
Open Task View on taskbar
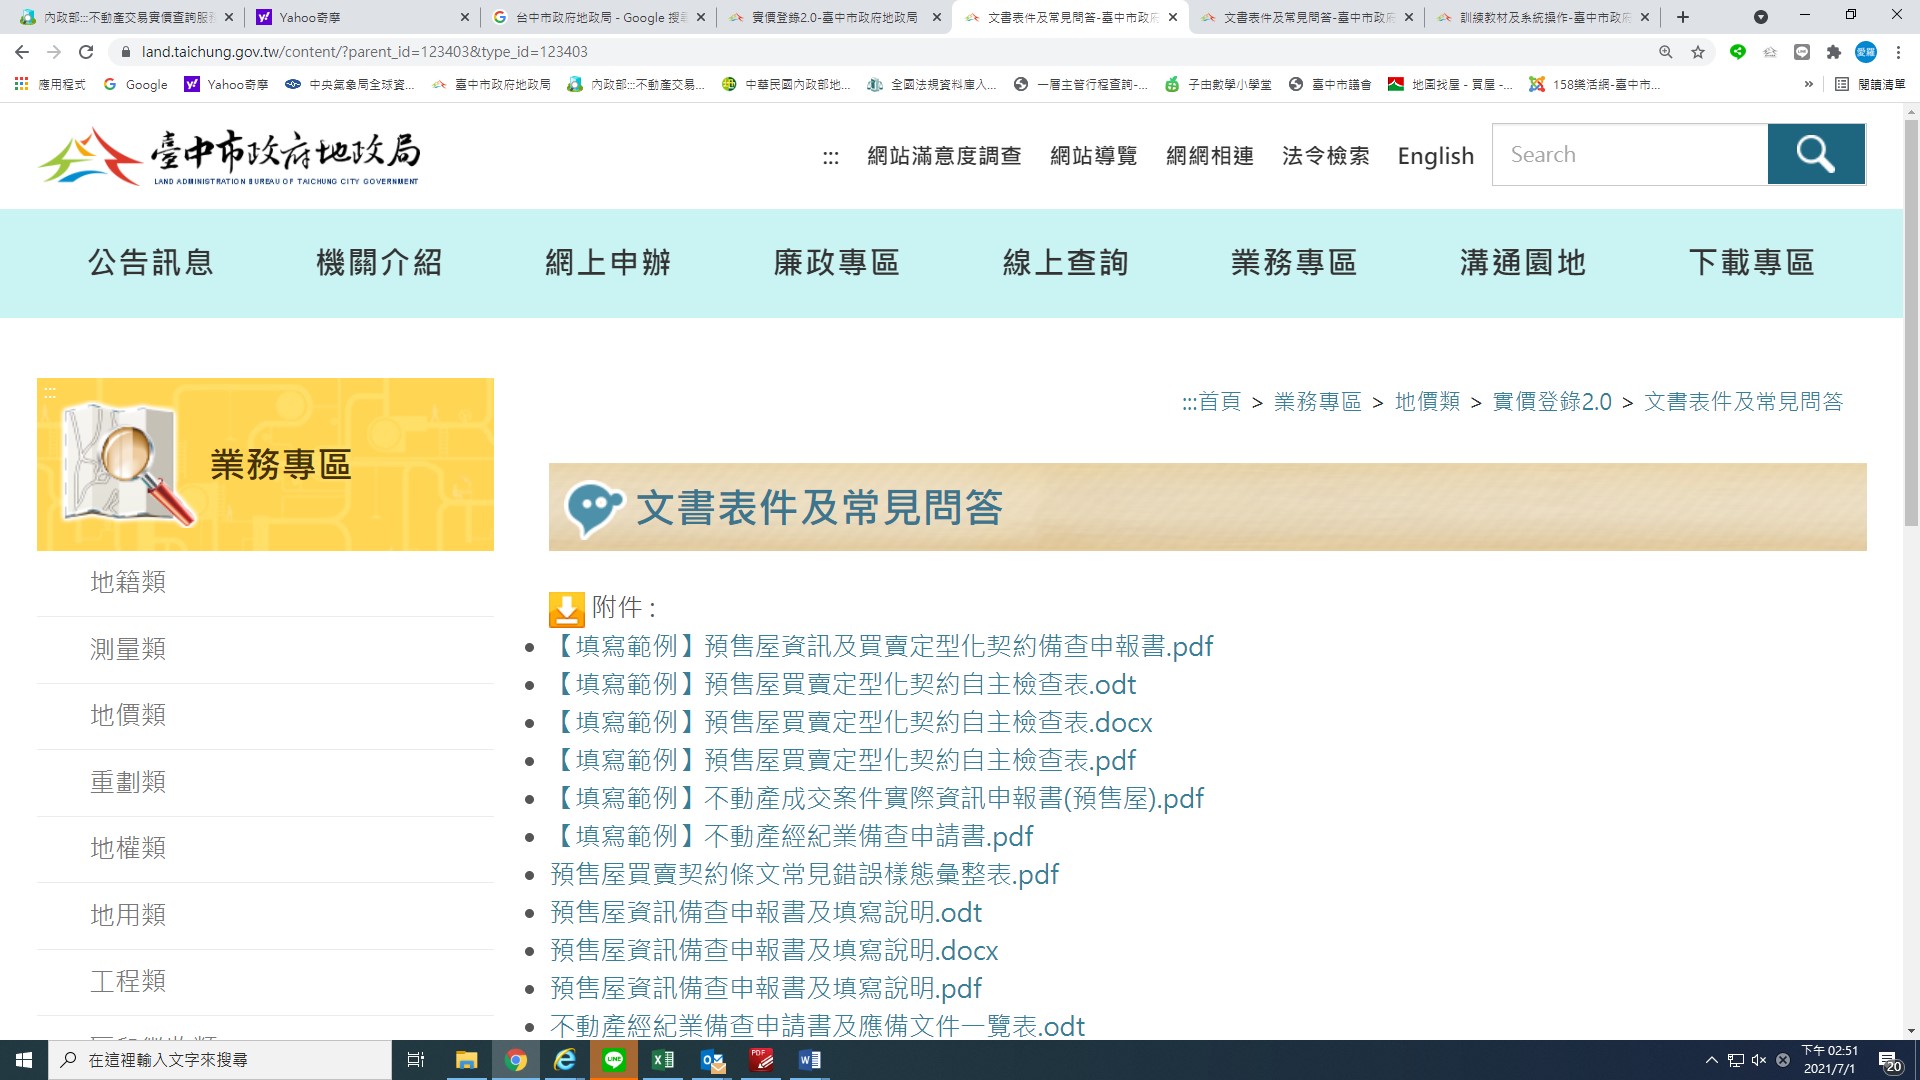click(416, 1060)
